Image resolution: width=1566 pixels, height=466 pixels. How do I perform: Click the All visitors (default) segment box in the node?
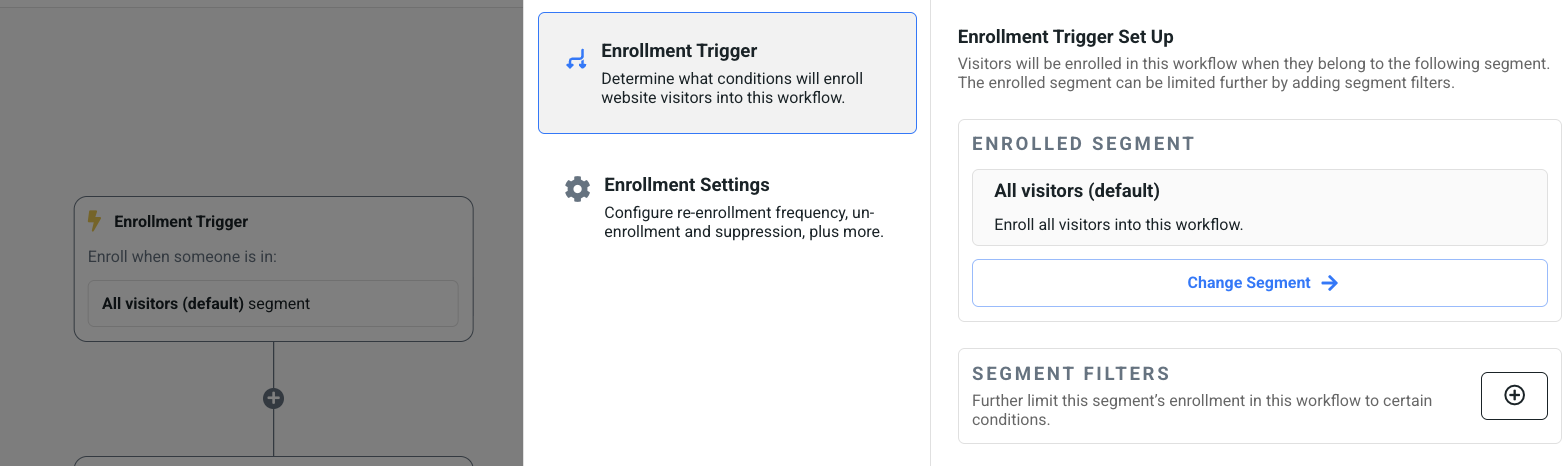coord(273,303)
